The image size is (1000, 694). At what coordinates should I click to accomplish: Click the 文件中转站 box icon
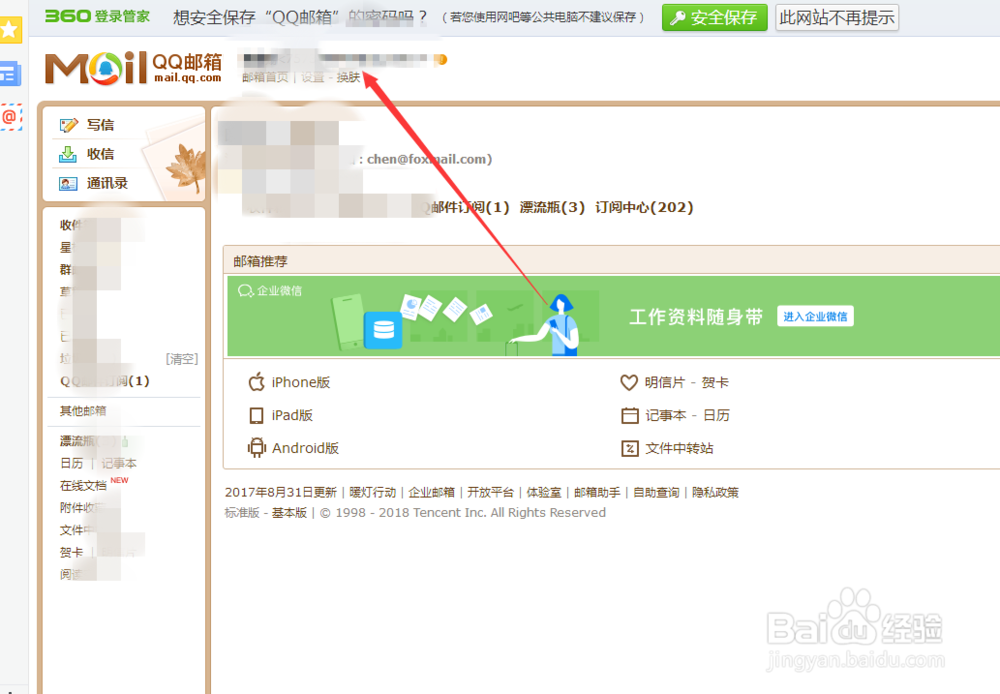pyautogui.click(x=629, y=448)
